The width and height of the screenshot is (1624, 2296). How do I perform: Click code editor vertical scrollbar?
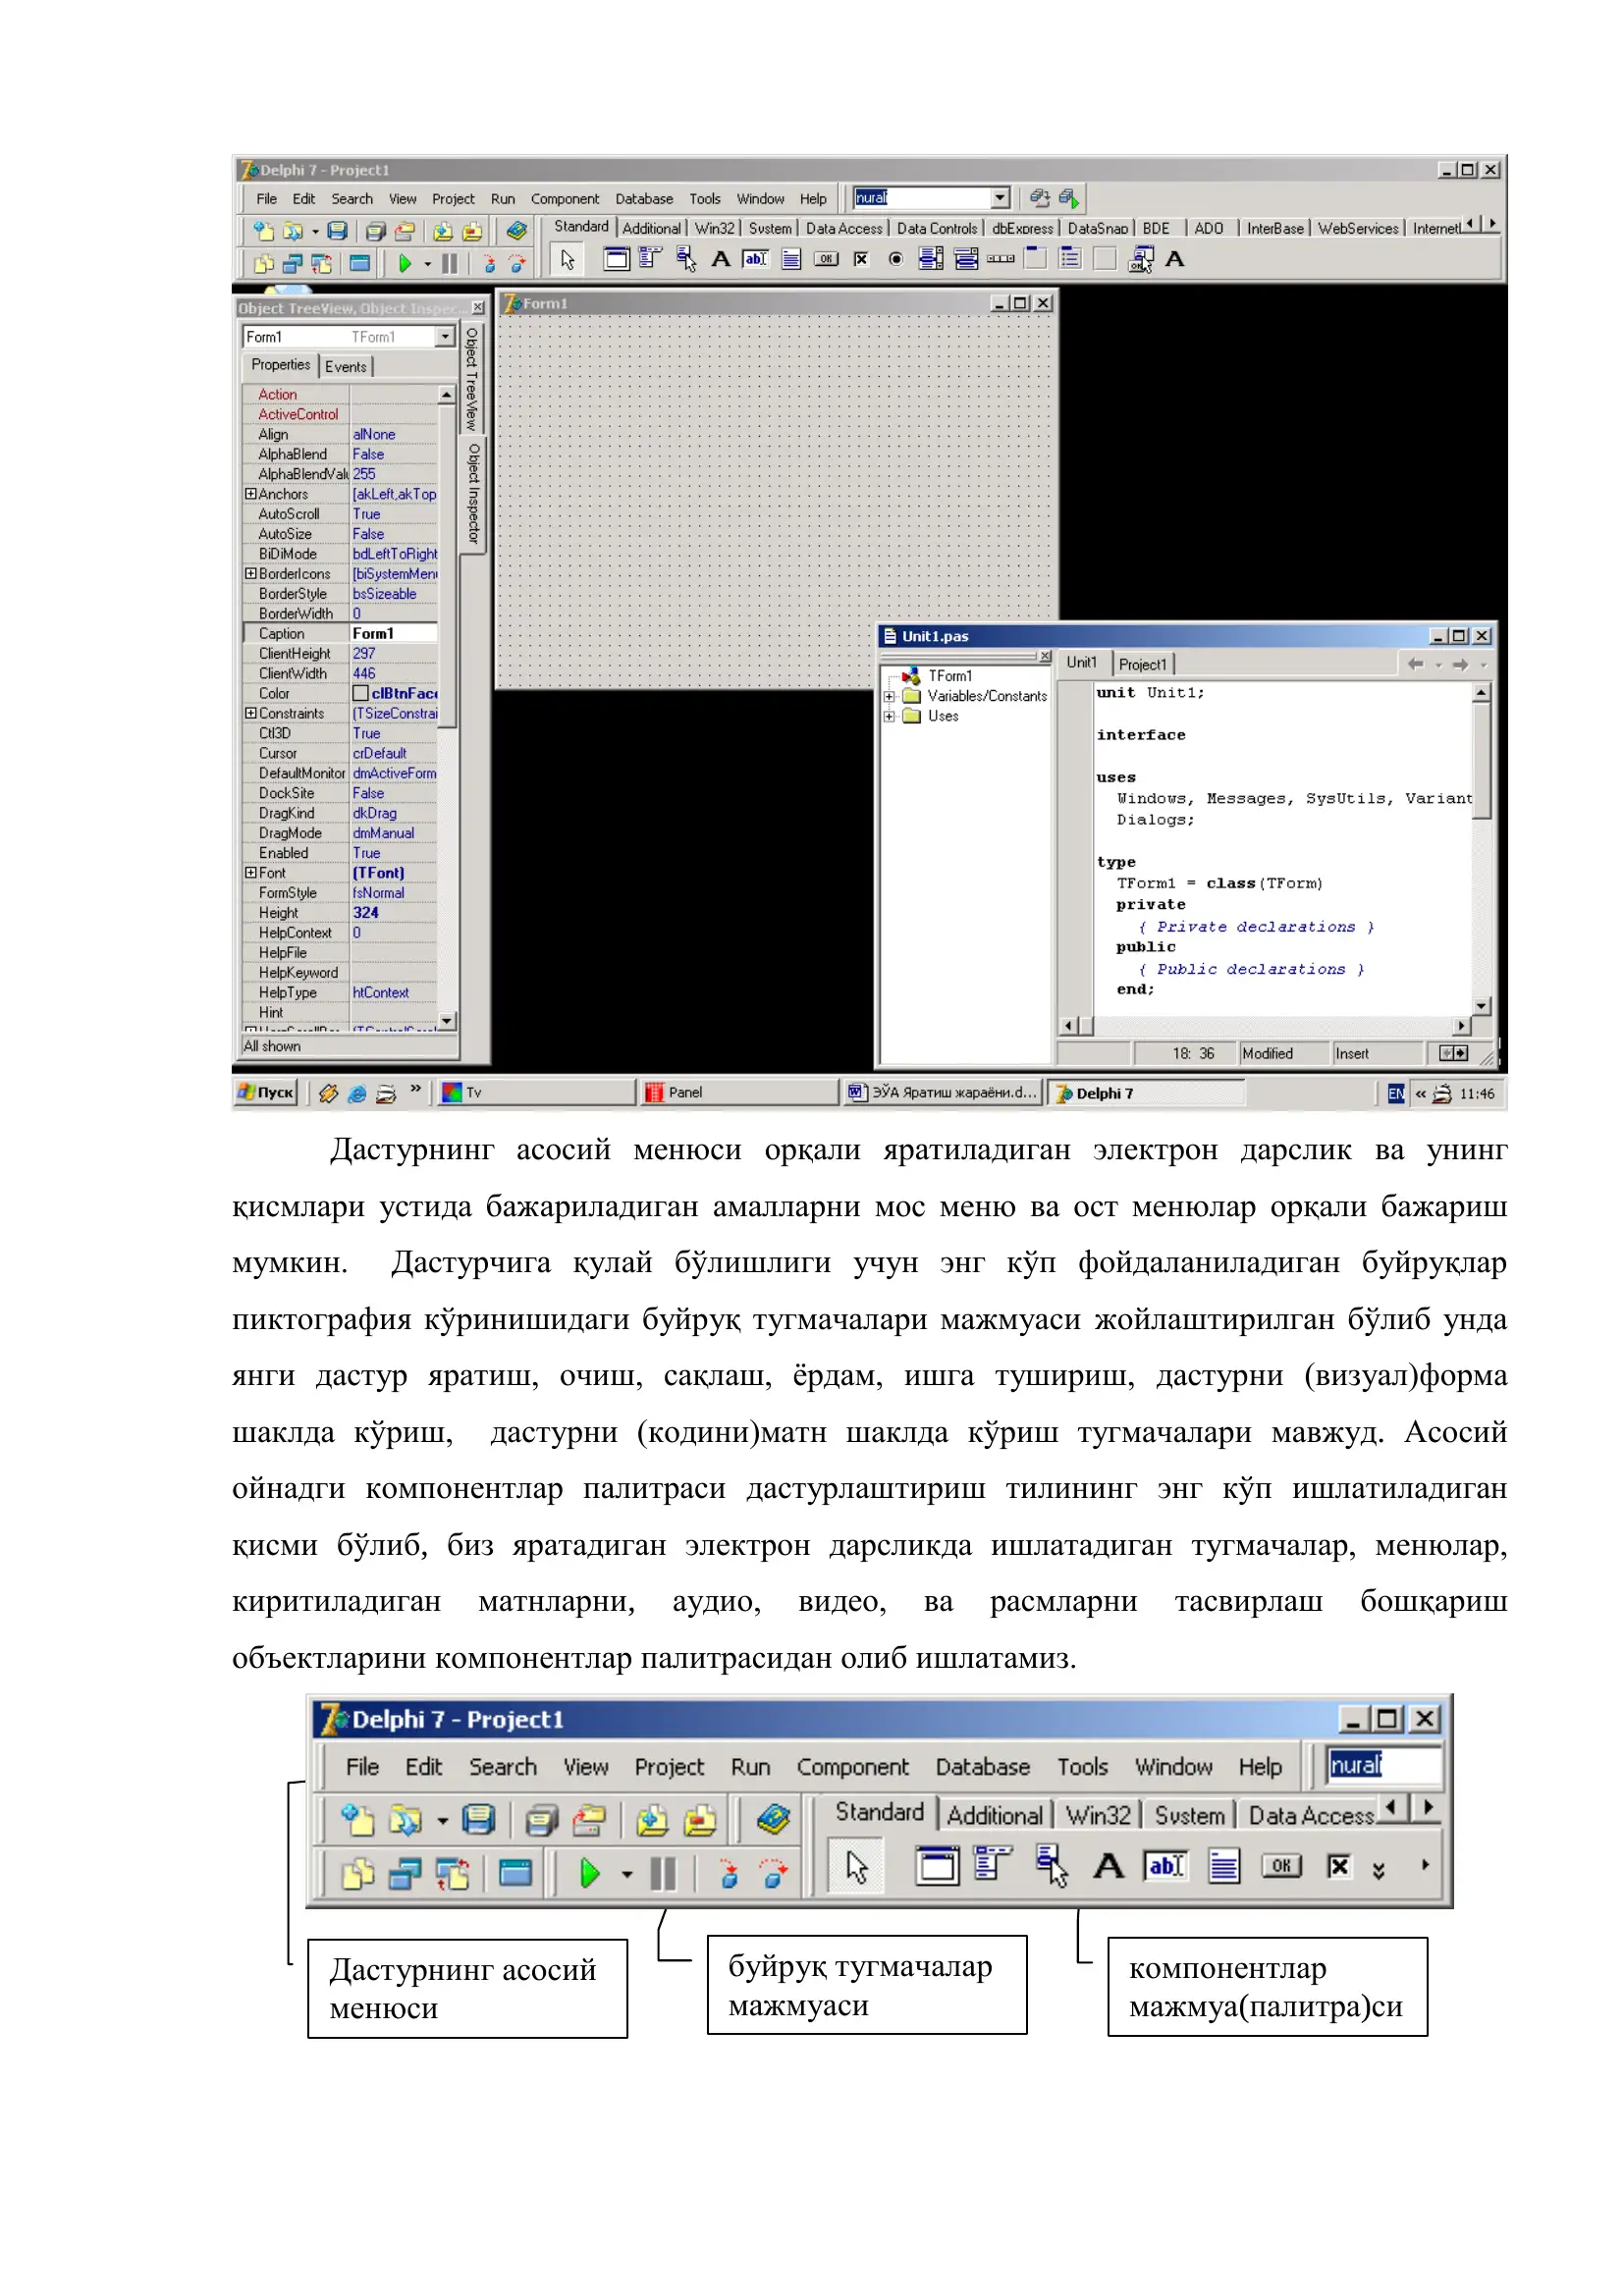pyautogui.click(x=1482, y=850)
